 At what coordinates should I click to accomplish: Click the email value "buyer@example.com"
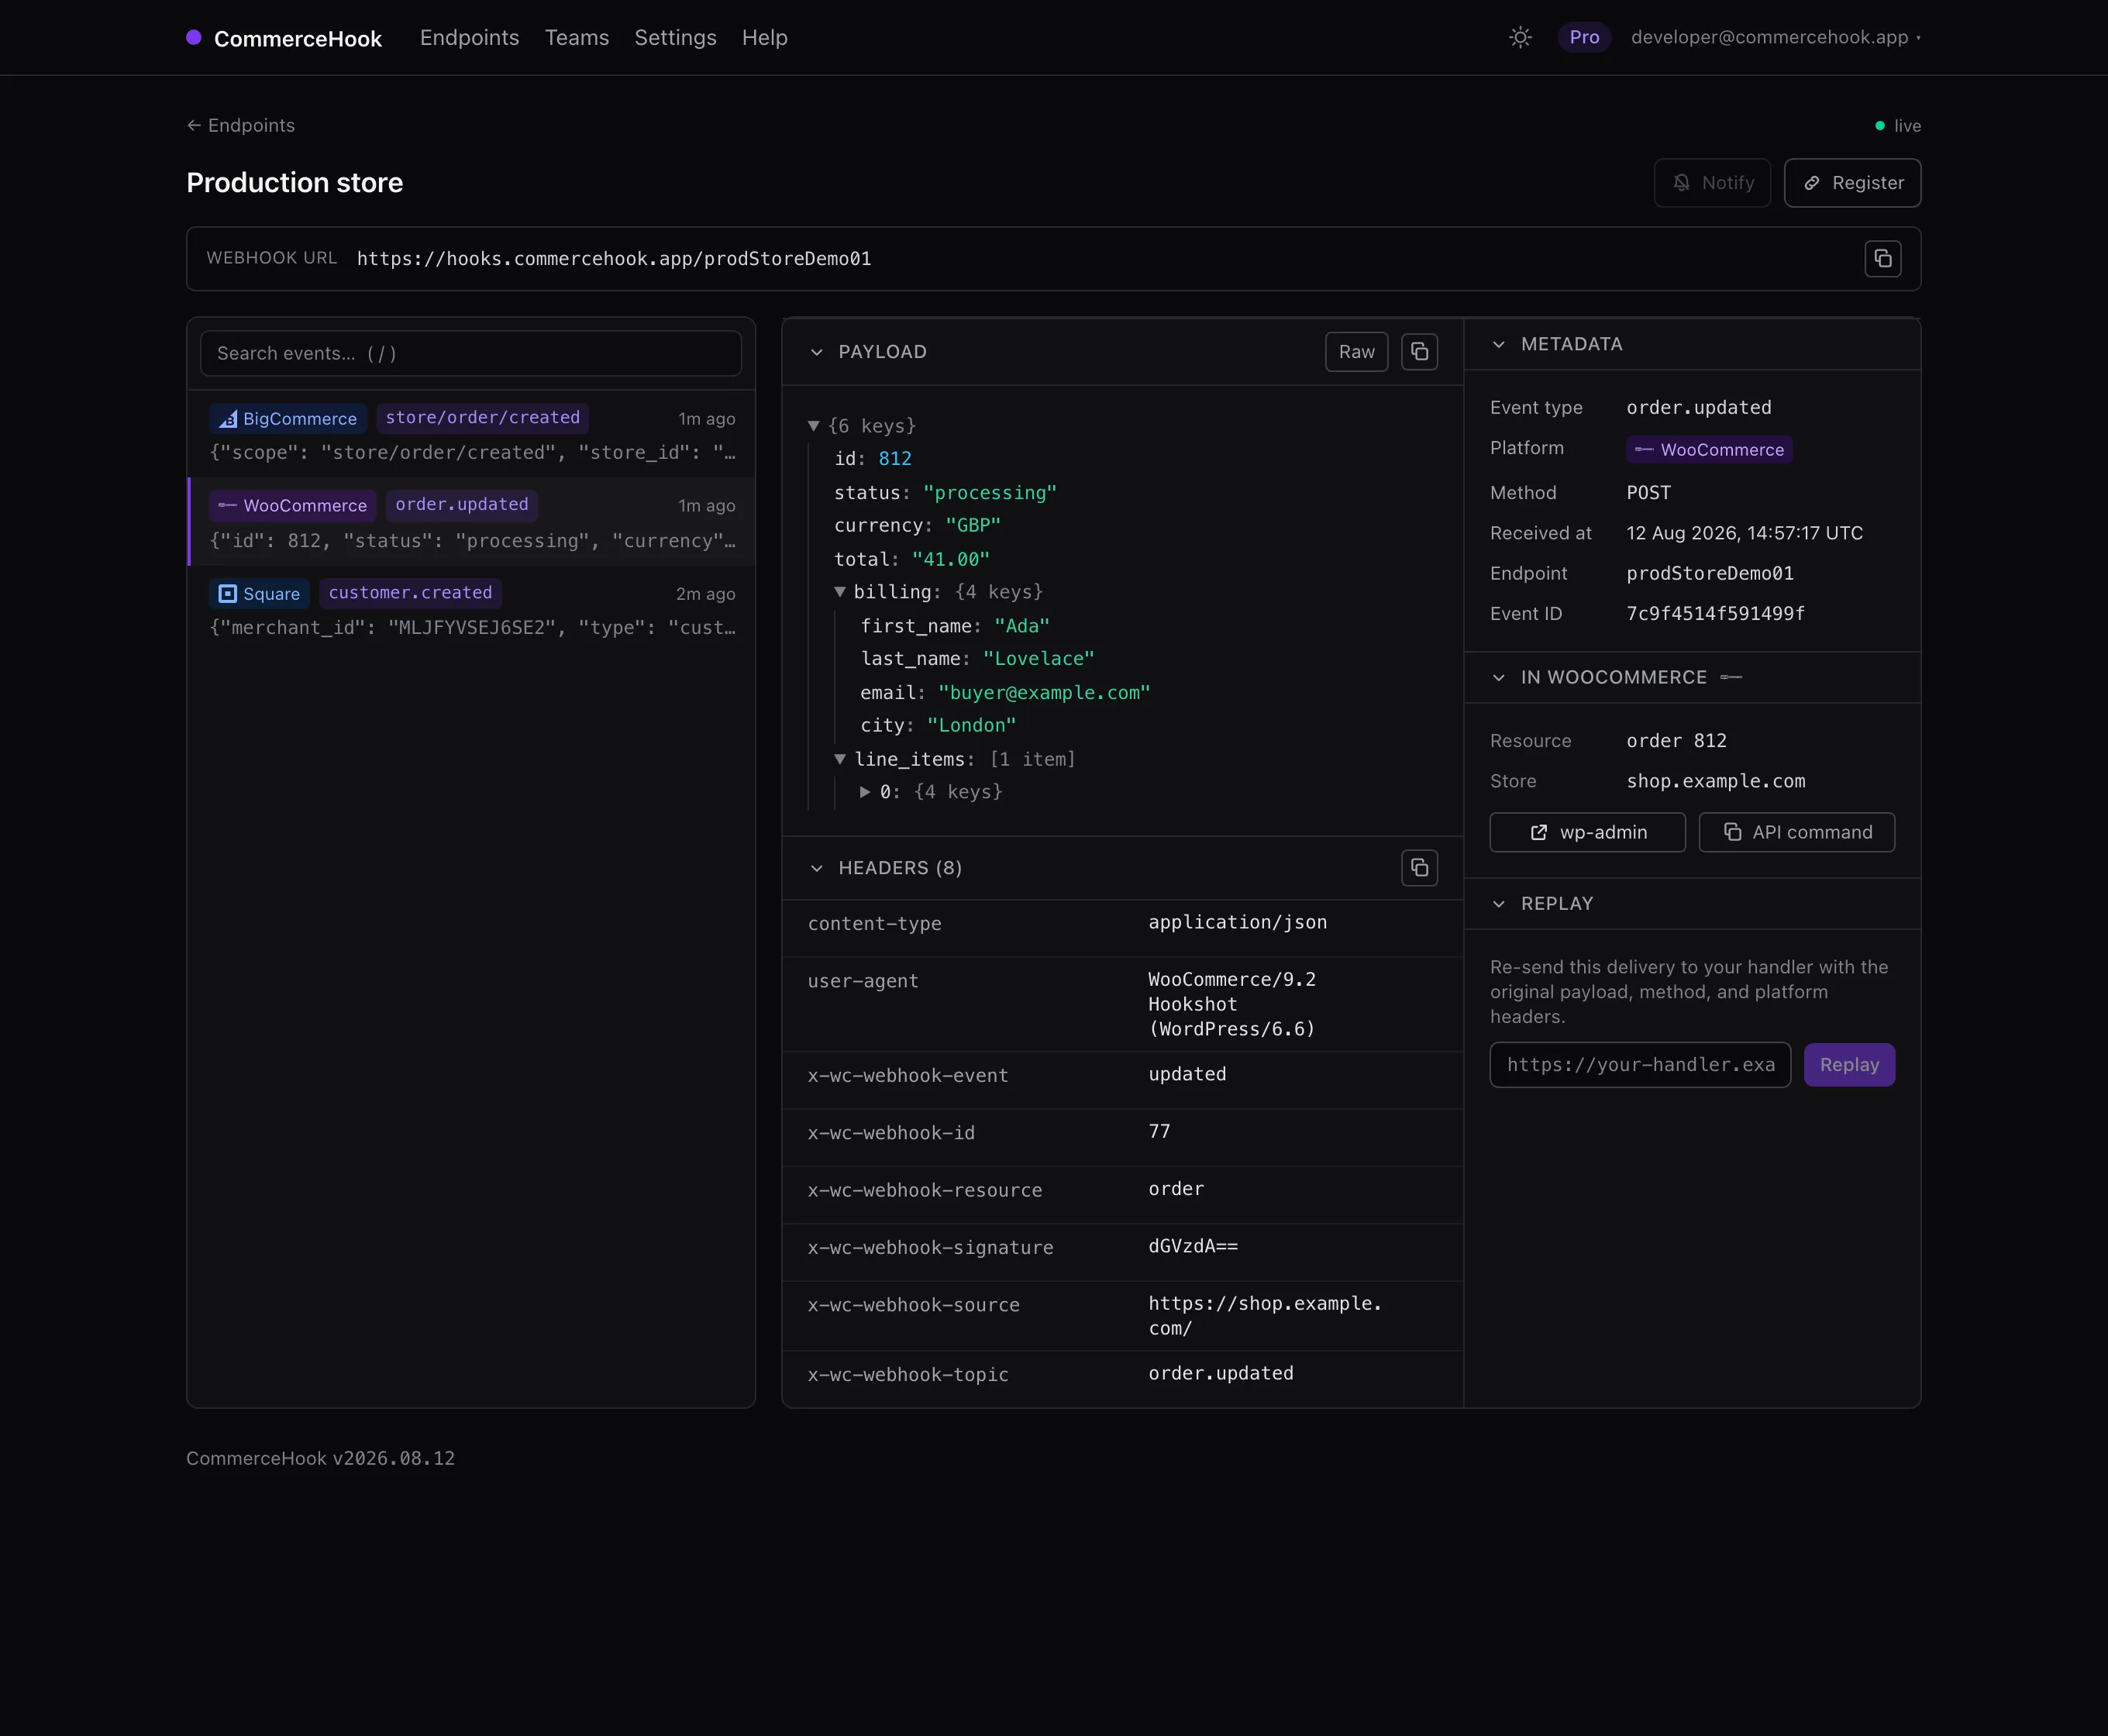pyautogui.click(x=1044, y=693)
